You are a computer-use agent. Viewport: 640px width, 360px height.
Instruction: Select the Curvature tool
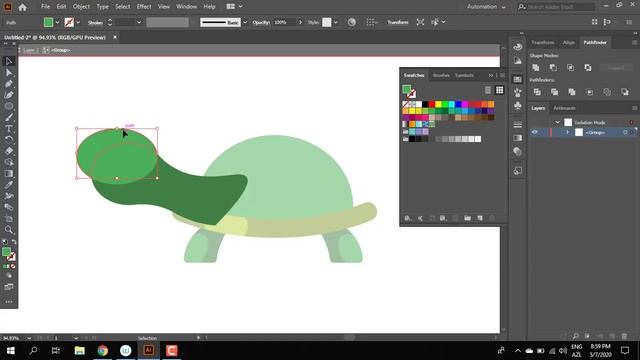click(x=9, y=95)
